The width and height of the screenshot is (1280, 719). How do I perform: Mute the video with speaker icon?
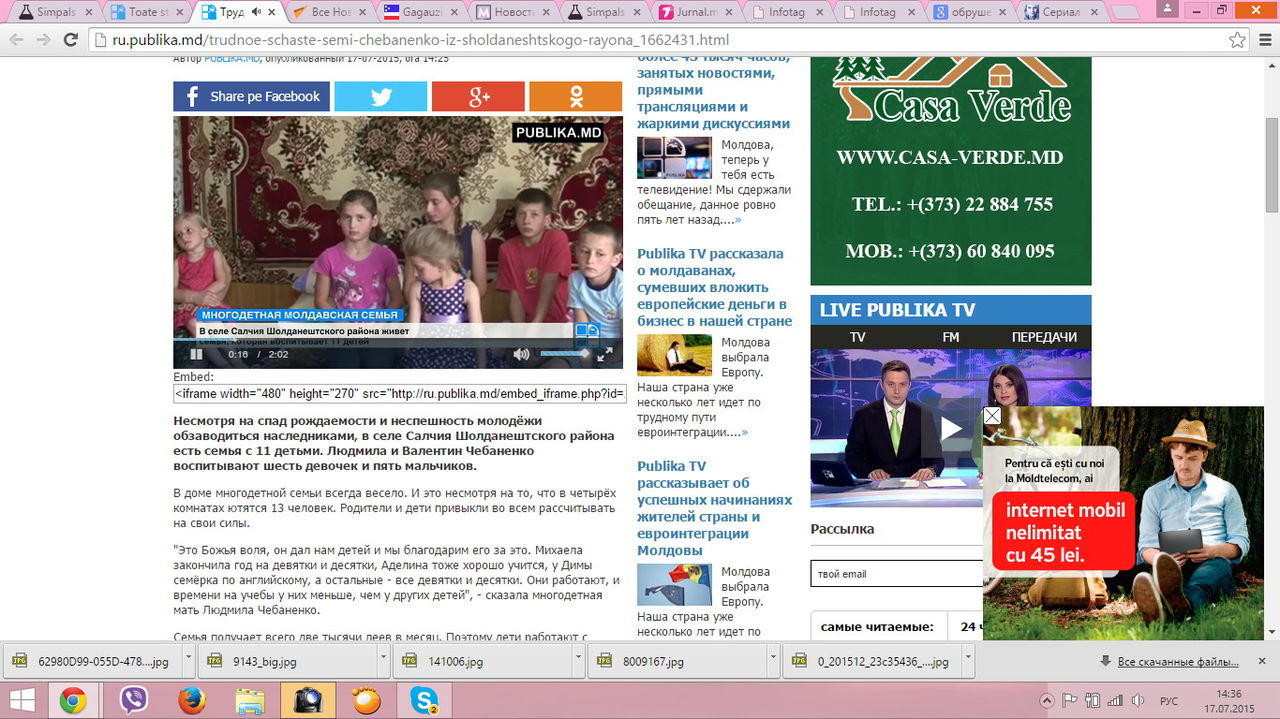pyautogui.click(x=521, y=354)
